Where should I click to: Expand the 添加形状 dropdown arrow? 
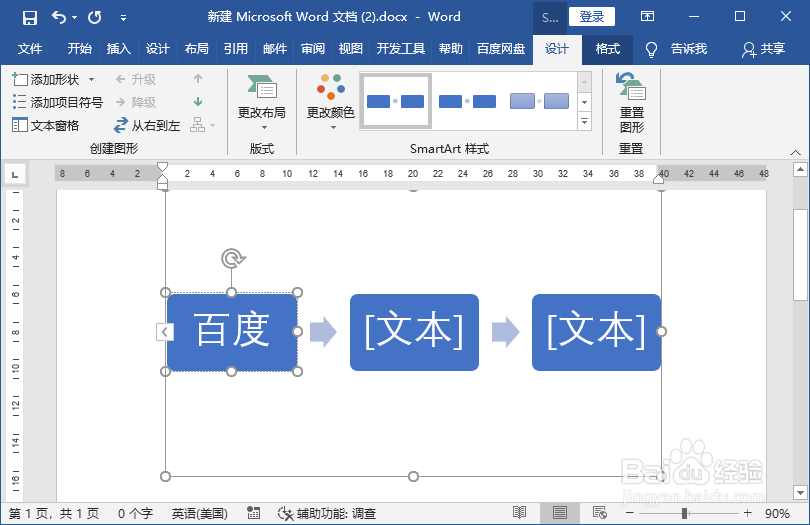click(91, 80)
